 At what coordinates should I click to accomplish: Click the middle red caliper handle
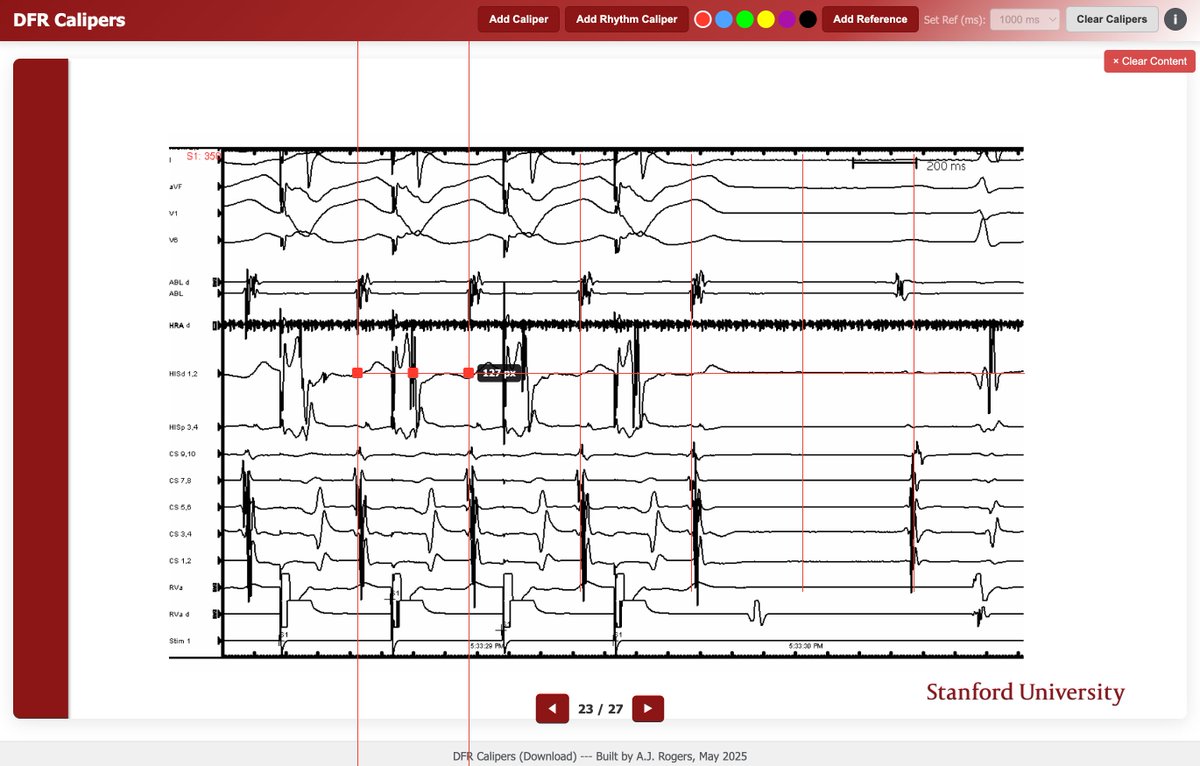point(413,373)
